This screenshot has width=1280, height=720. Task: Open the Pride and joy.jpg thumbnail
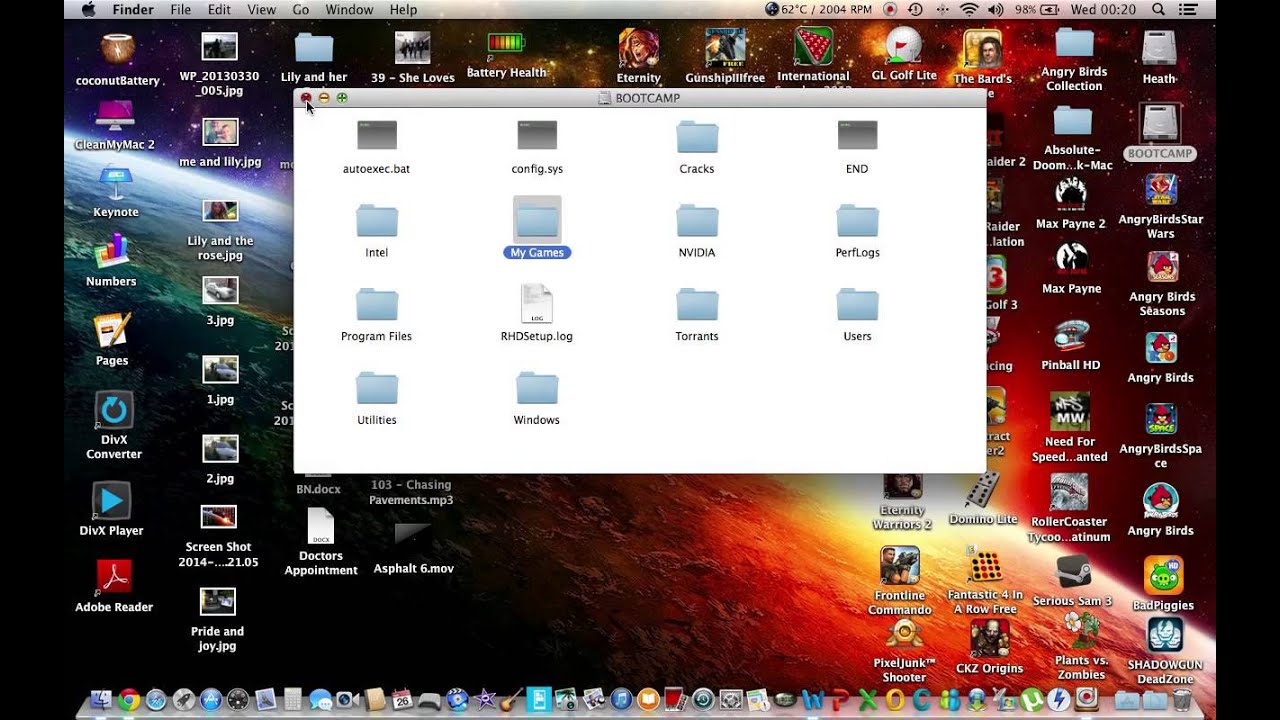tap(218, 601)
